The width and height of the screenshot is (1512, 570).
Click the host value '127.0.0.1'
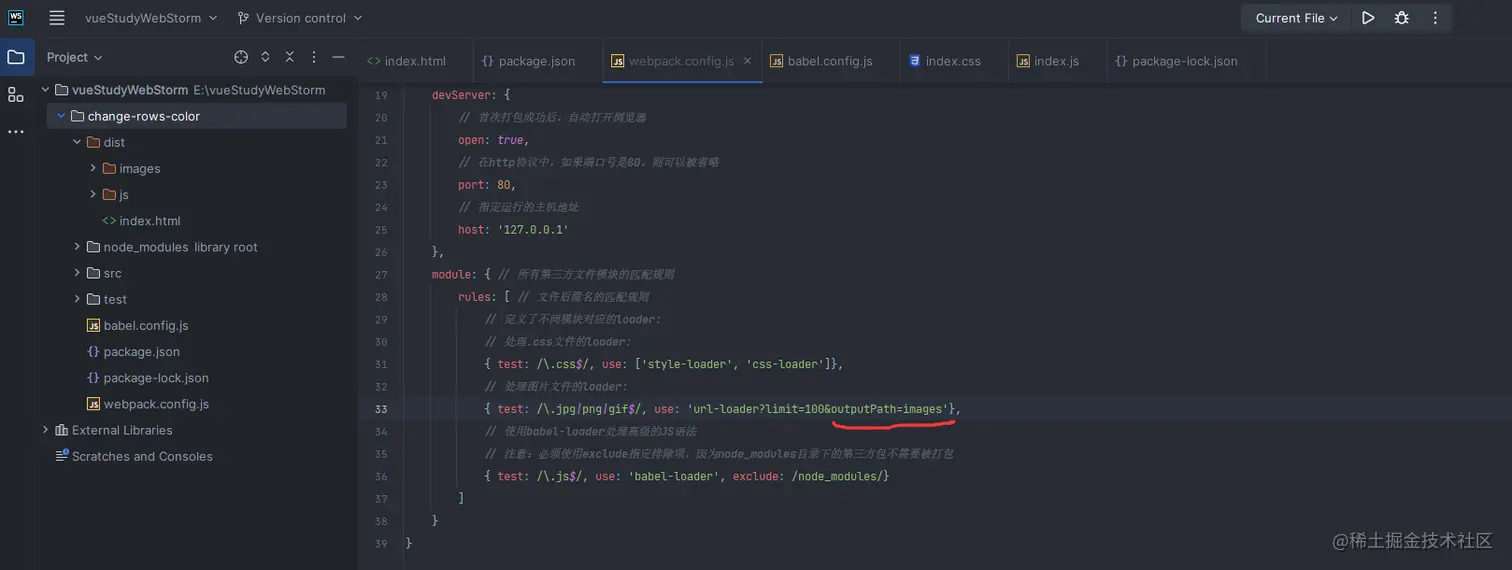pos(532,230)
